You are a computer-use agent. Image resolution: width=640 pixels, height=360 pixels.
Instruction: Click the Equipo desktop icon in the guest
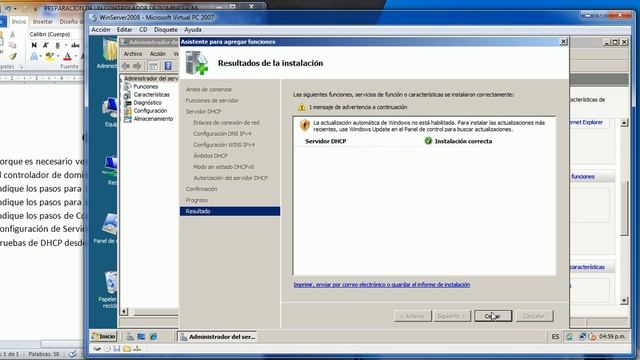point(110,112)
